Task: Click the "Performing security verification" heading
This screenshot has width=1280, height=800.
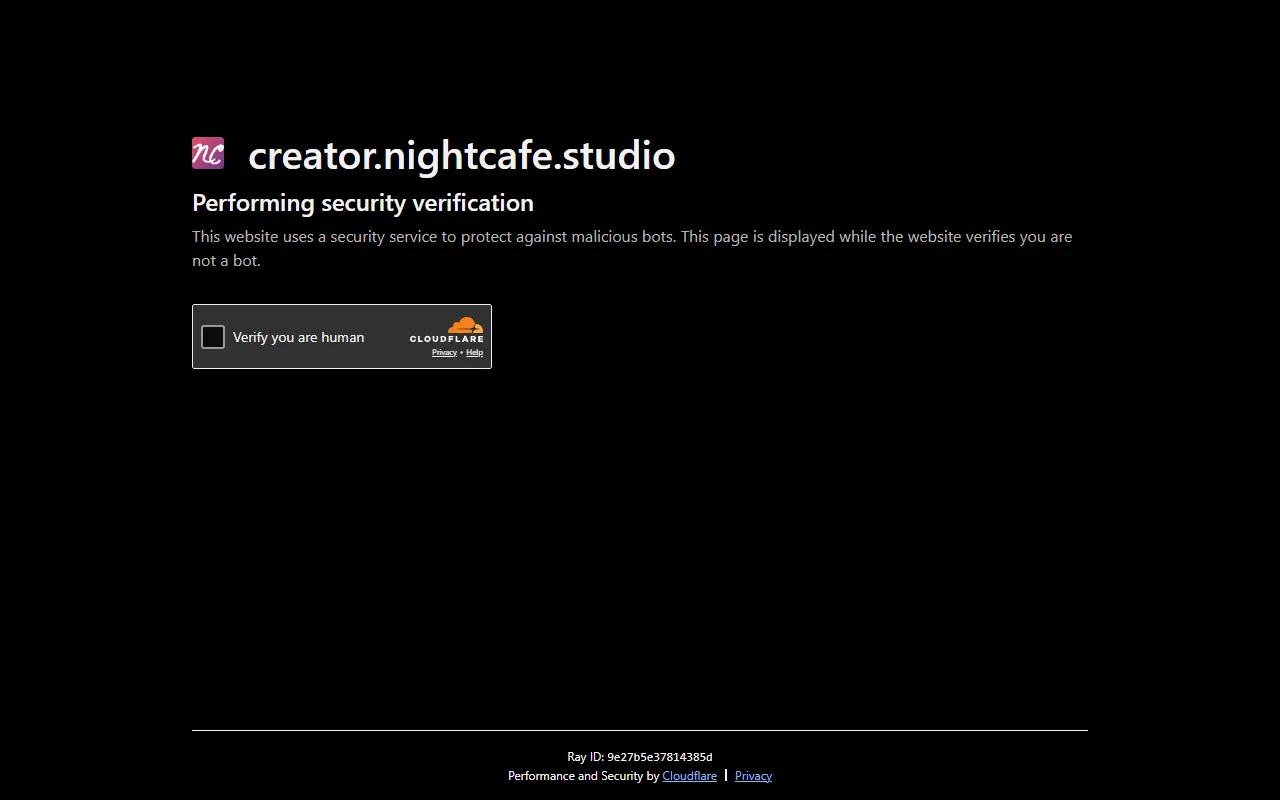Action: point(363,203)
